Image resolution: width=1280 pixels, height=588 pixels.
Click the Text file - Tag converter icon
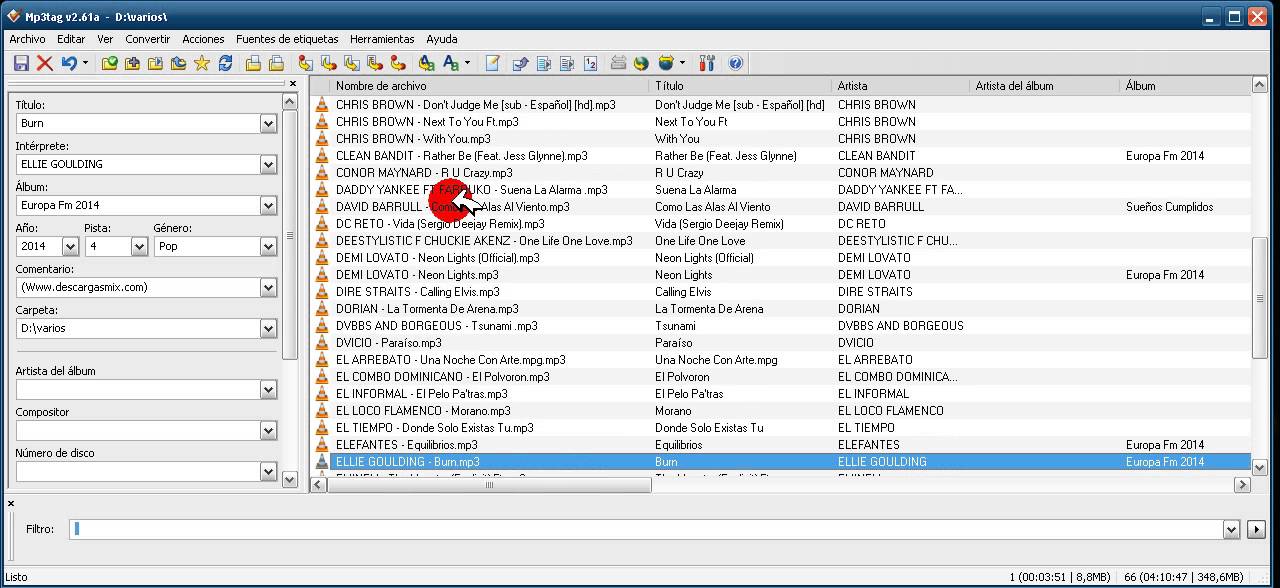pyautogui.click(x=375, y=63)
